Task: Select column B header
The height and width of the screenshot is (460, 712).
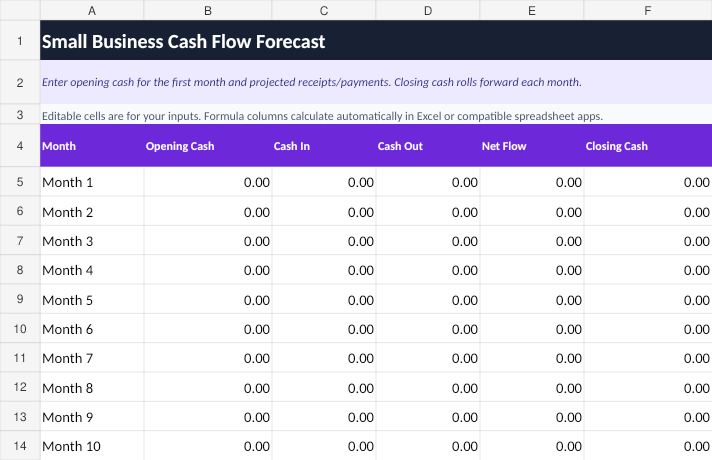Action: click(208, 10)
